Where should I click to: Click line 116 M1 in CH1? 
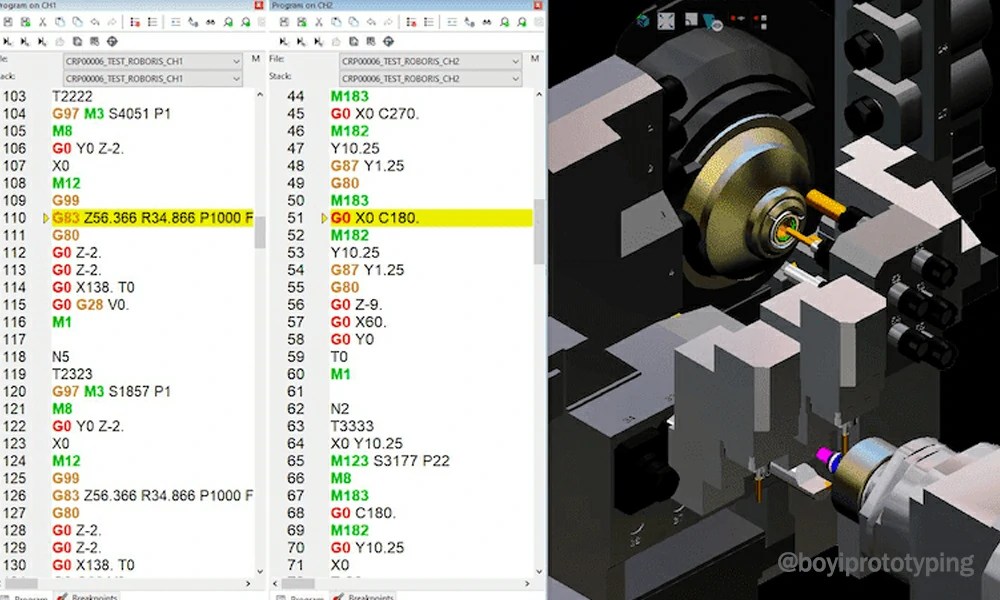click(62, 322)
